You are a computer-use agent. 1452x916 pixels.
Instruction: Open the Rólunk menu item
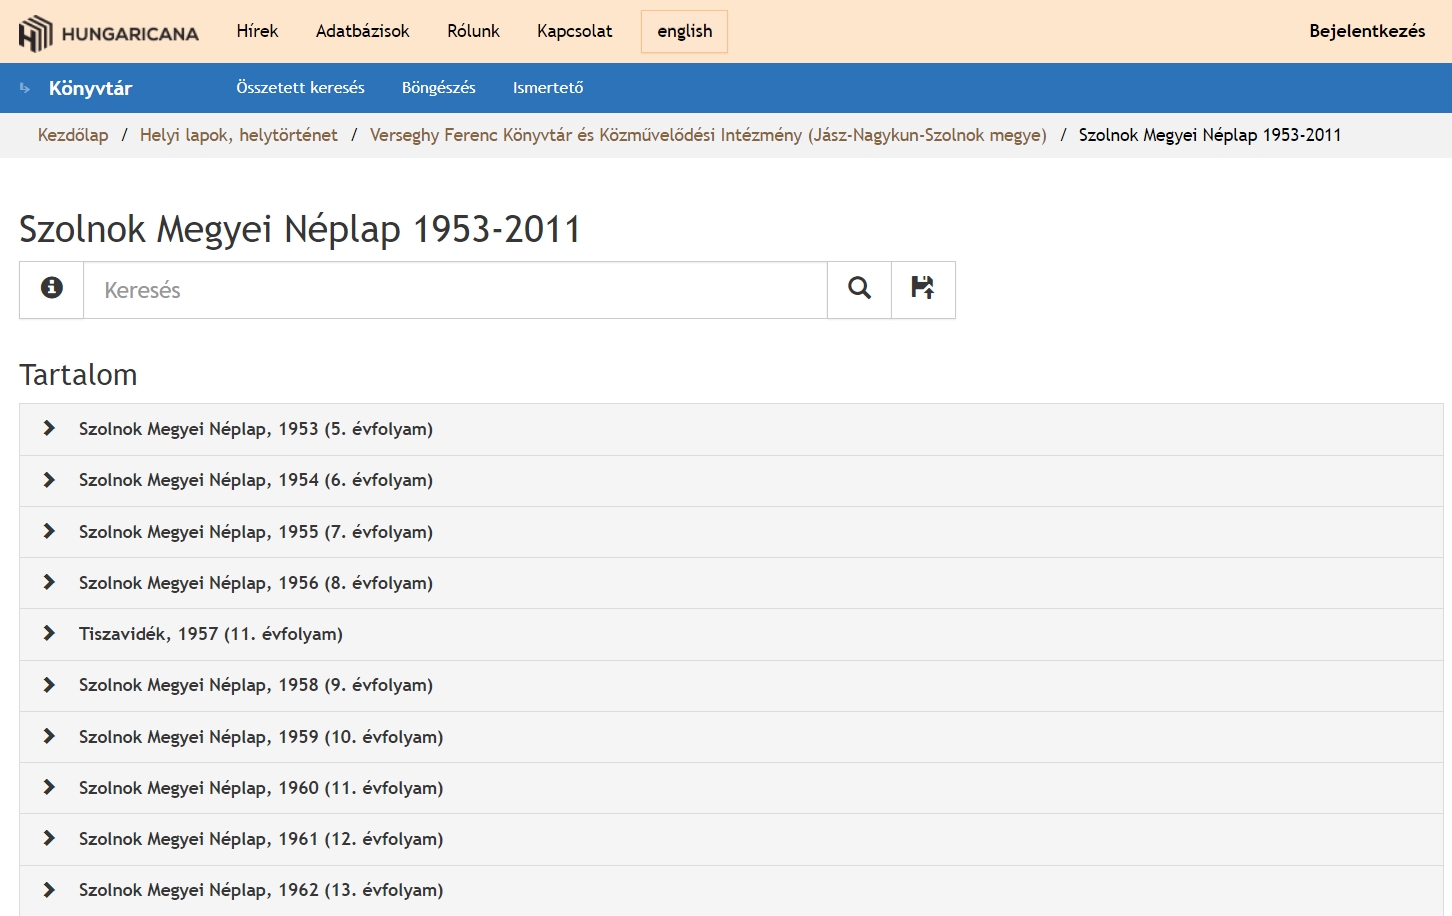coord(473,31)
